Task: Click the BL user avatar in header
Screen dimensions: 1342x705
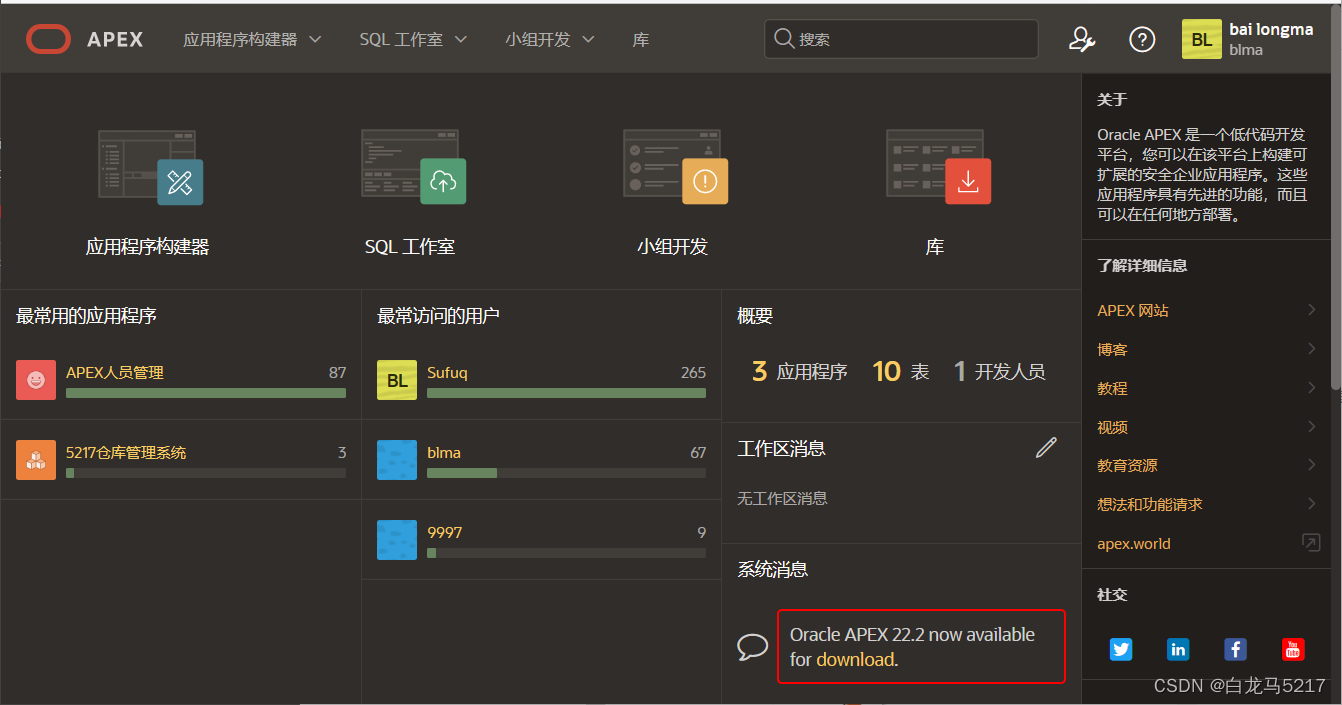Action: coord(1202,39)
